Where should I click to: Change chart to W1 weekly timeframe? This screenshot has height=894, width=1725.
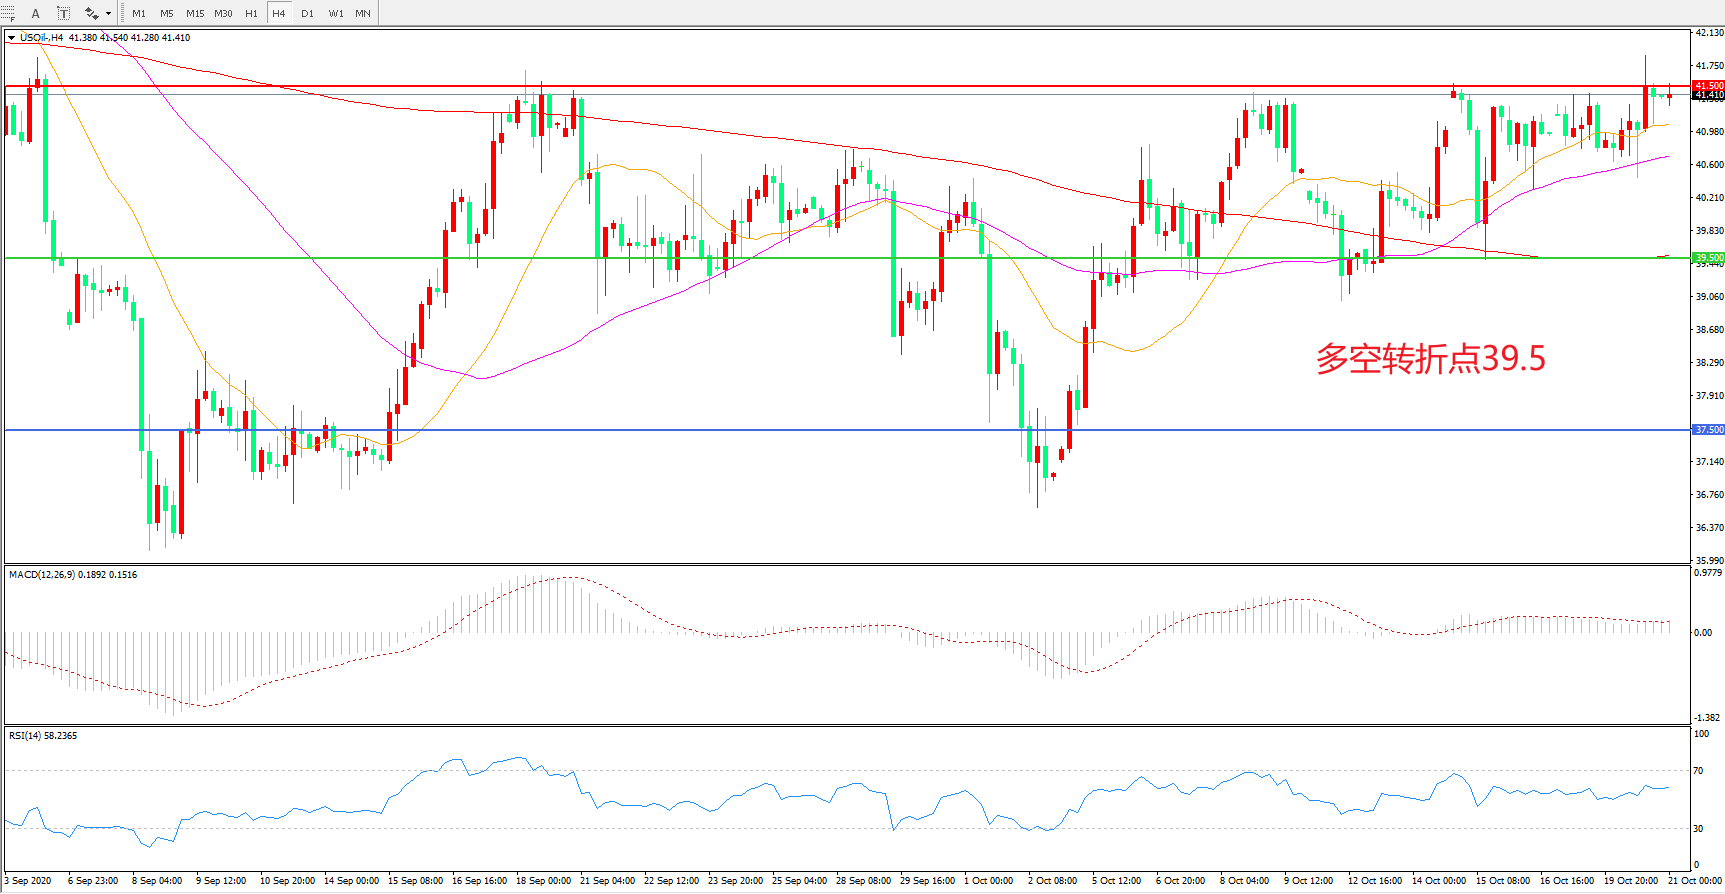coord(335,13)
